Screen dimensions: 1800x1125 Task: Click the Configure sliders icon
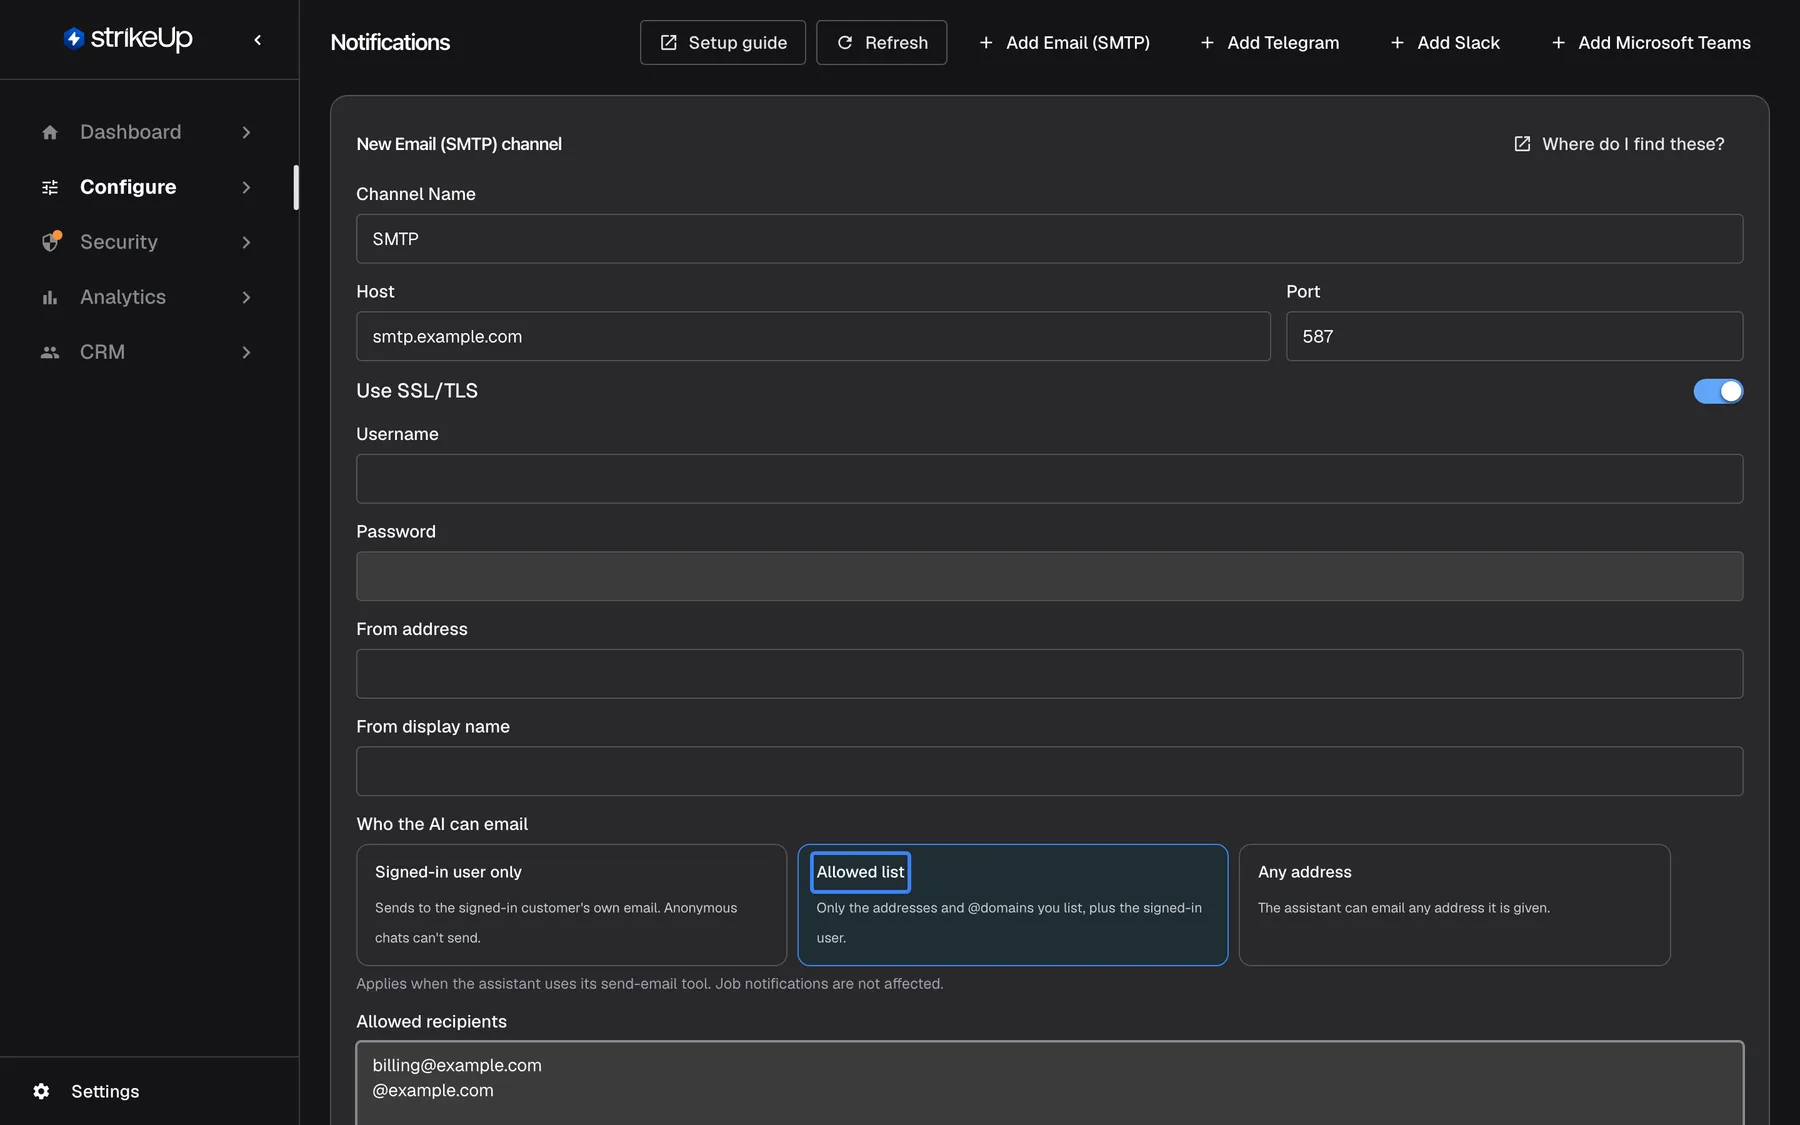click(x=50, y=187)
